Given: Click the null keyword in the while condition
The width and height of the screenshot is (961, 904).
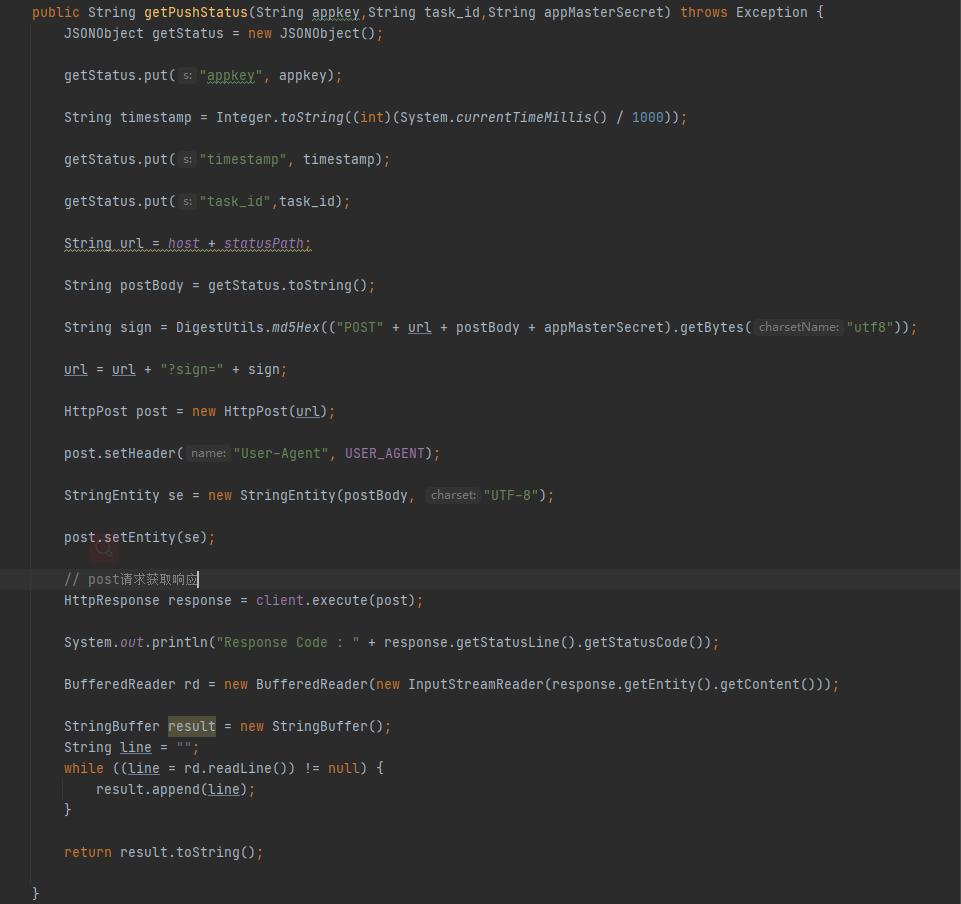Looking at the screenshot, I should click(x=344, y=768).
